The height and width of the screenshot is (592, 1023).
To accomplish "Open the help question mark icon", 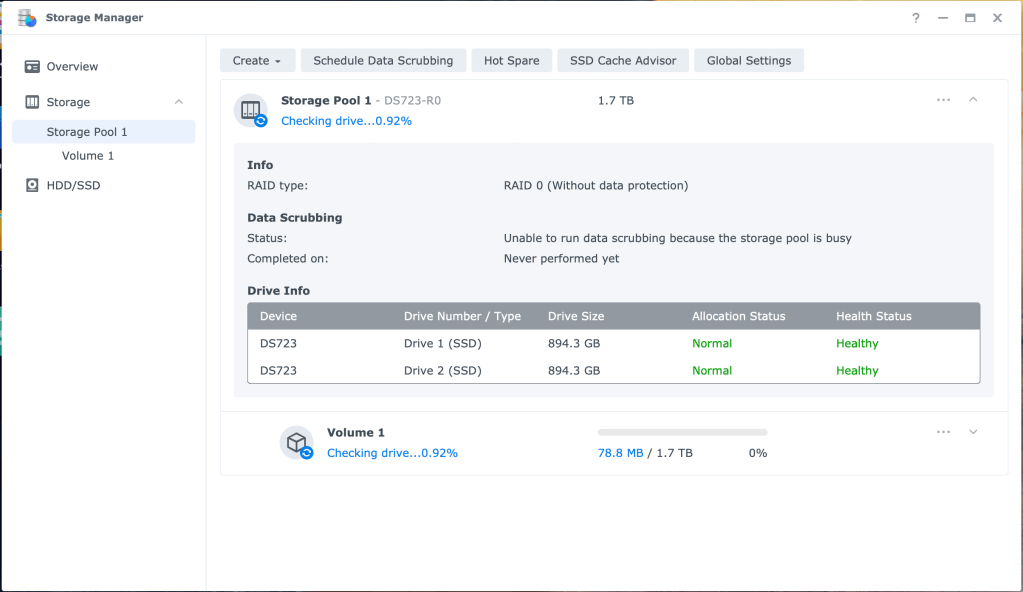I will 916,18.
